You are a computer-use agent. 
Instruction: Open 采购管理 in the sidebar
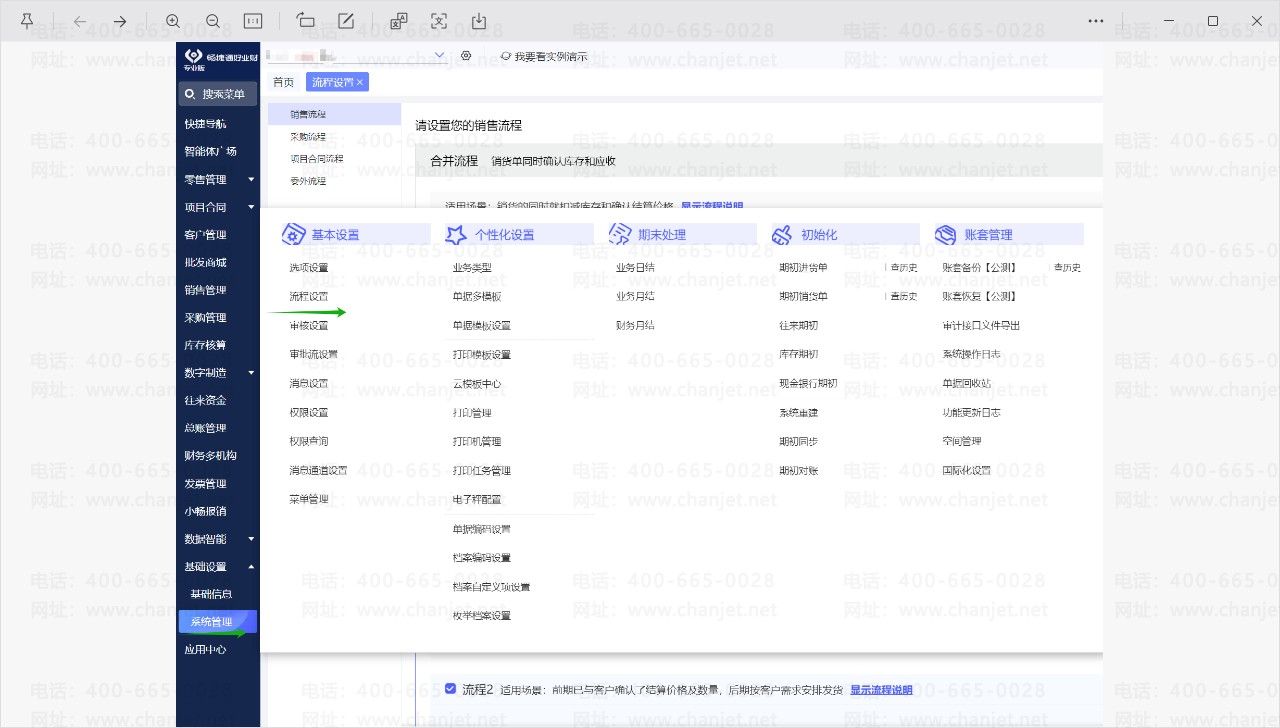pyautogui.click(x=205, y=318)
